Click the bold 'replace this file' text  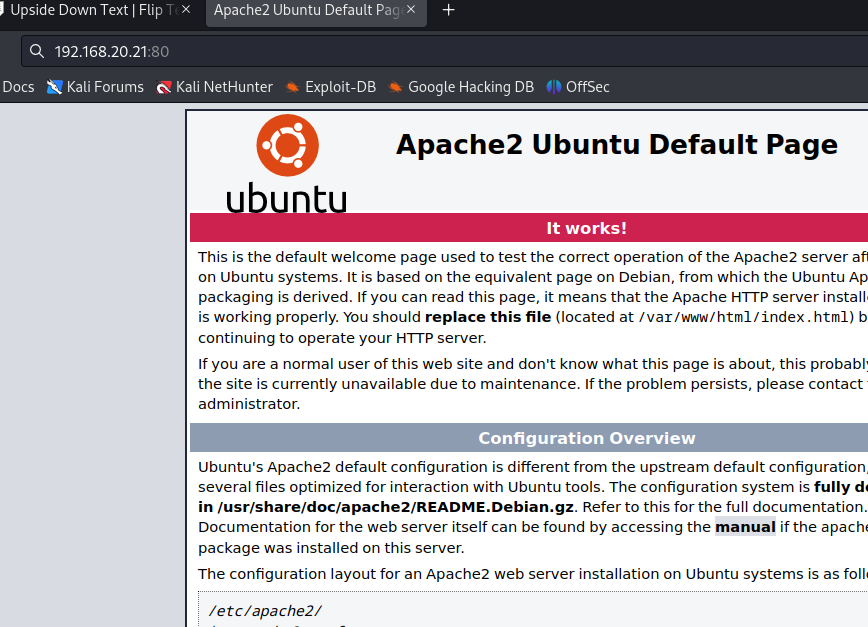[488, 317]
